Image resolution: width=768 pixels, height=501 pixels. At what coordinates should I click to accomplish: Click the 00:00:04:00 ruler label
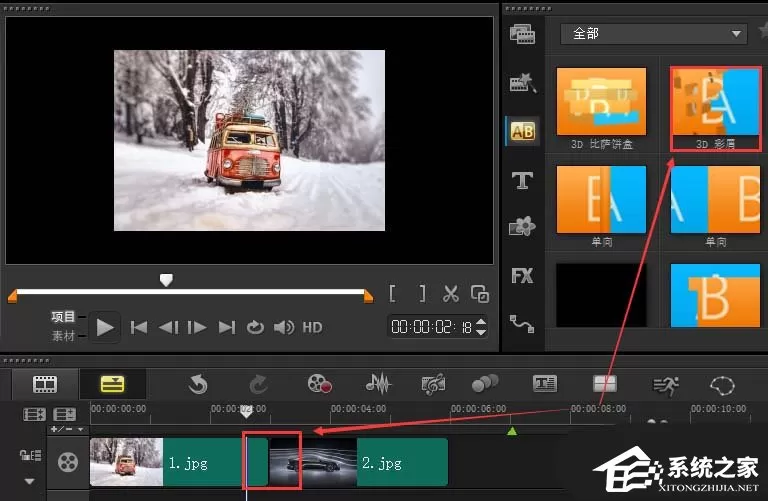pos(359,408)
